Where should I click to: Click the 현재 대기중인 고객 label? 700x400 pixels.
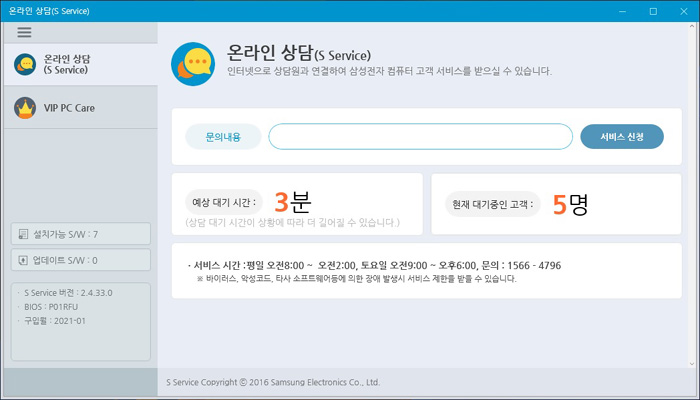coord(492,204)
